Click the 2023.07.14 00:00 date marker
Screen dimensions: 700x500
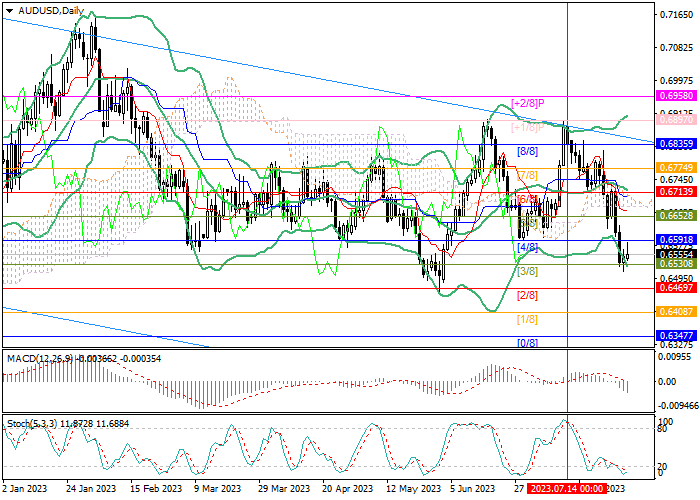point(567,488)
